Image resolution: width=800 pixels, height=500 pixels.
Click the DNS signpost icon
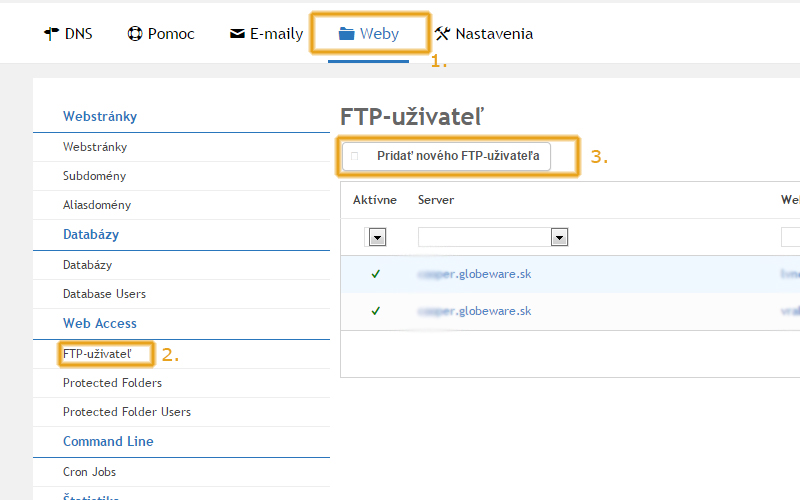coord(52,34)
